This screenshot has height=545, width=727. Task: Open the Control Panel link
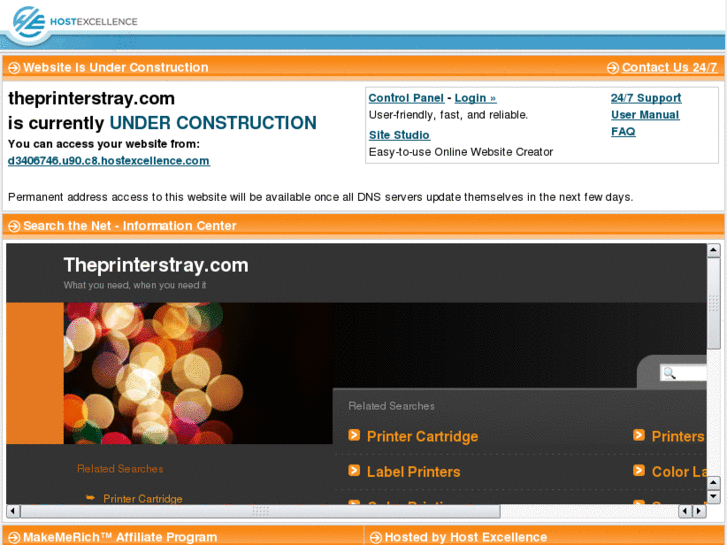[406, 98]
